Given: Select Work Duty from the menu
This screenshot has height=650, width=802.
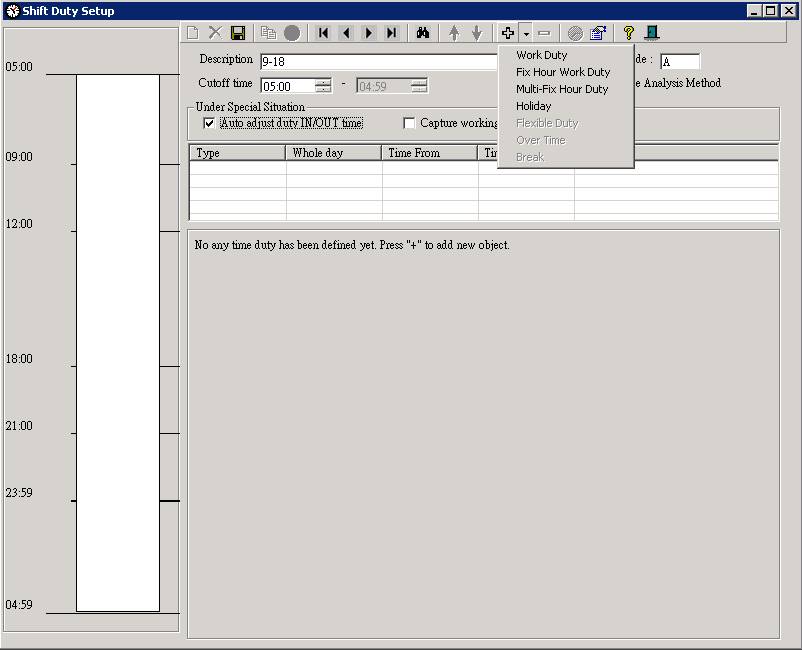Looking at the screenshot, I should [541, 55].
